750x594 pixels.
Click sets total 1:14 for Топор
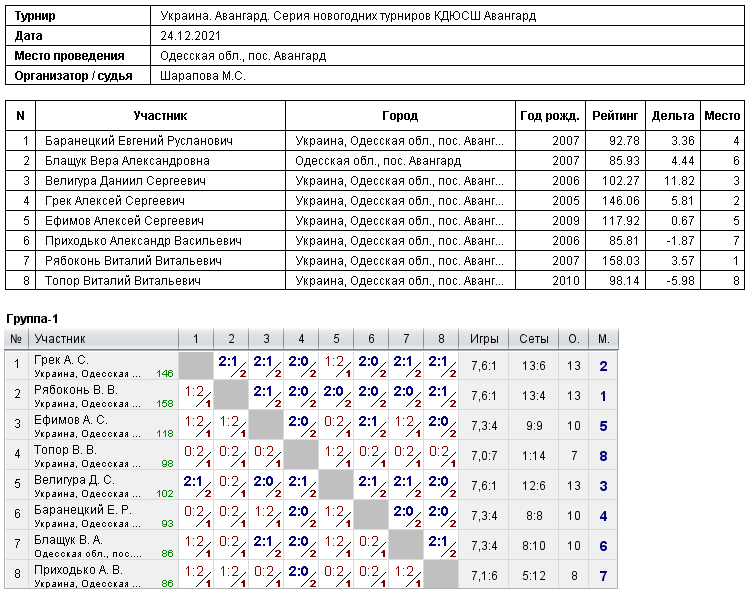pos(534,456)
